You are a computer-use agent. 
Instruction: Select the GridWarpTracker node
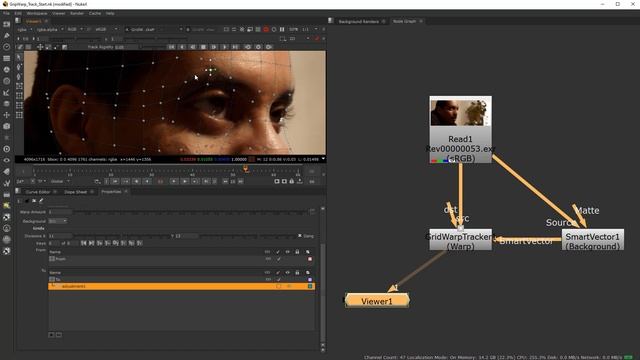click(460, 240)
